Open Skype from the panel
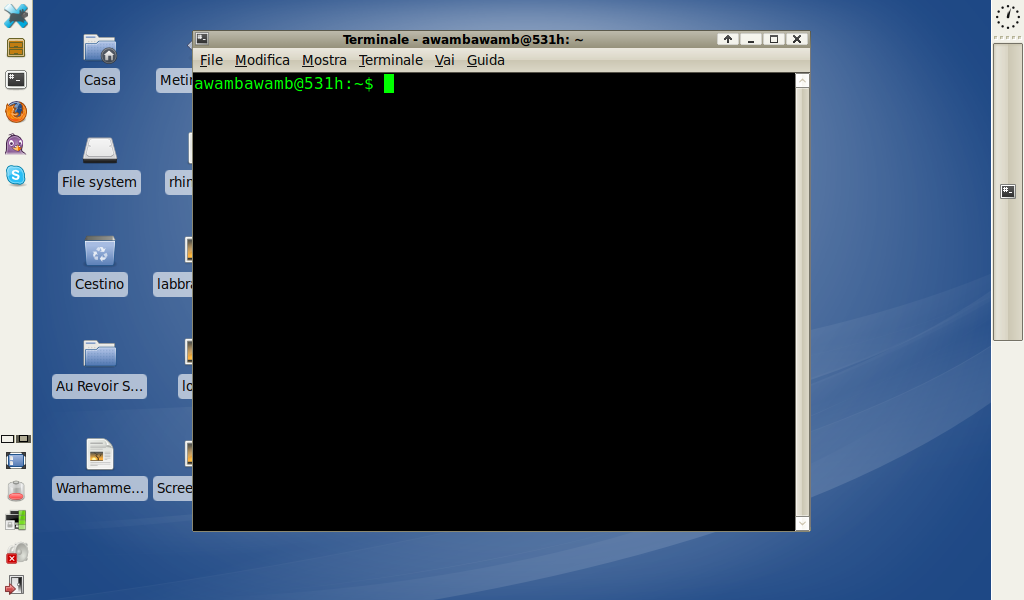 pyautogui.click(x=16, y=175)
